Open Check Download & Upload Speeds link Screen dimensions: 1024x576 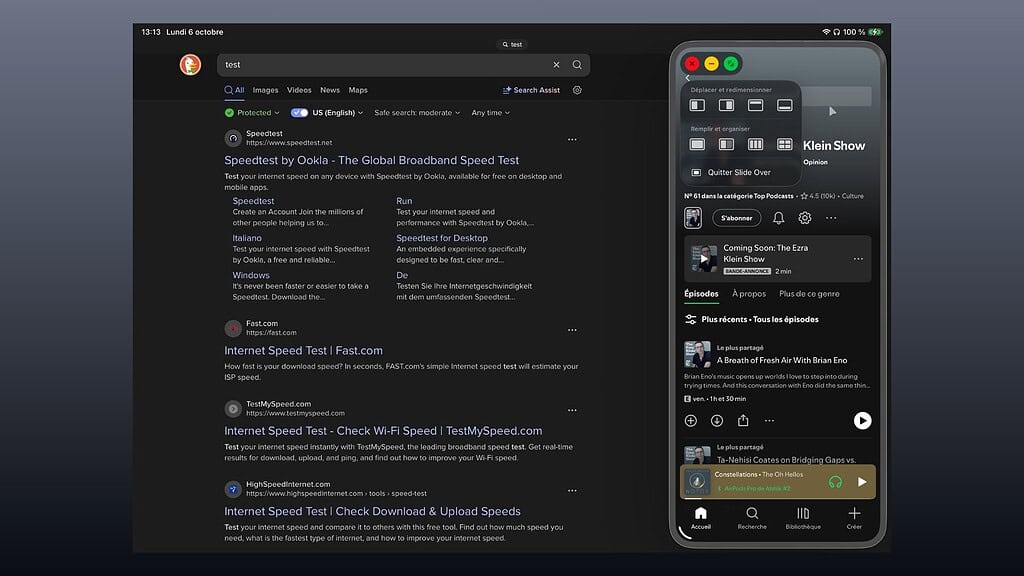[372, 511]
